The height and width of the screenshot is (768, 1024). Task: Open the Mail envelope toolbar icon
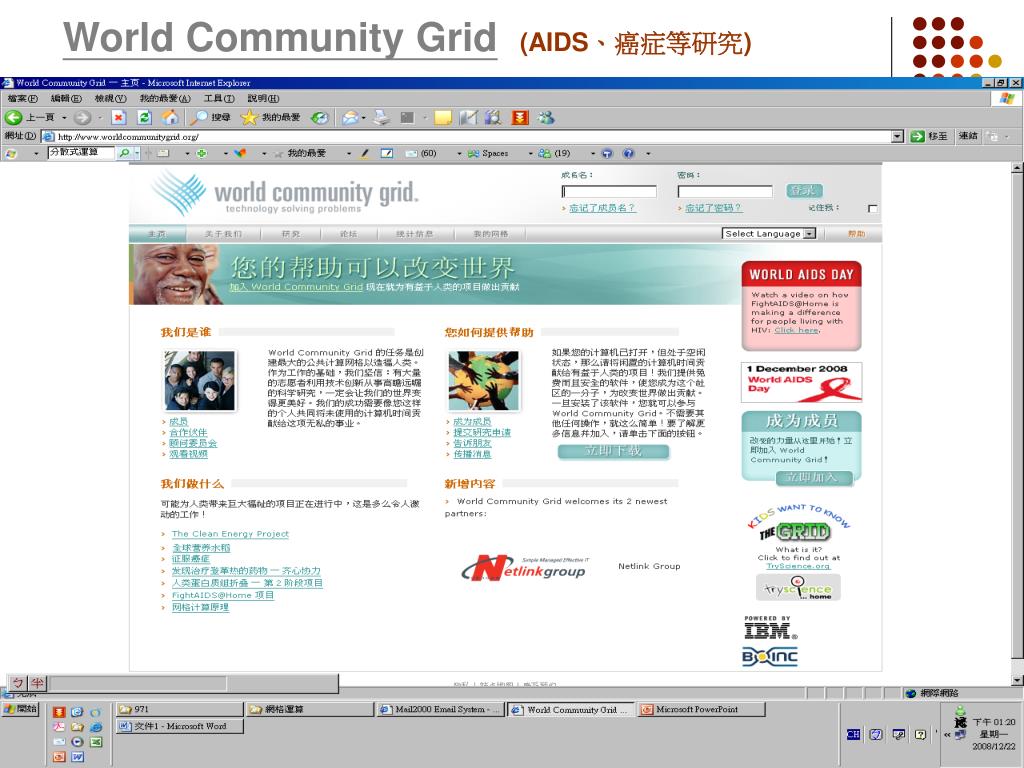click(350, 118)
